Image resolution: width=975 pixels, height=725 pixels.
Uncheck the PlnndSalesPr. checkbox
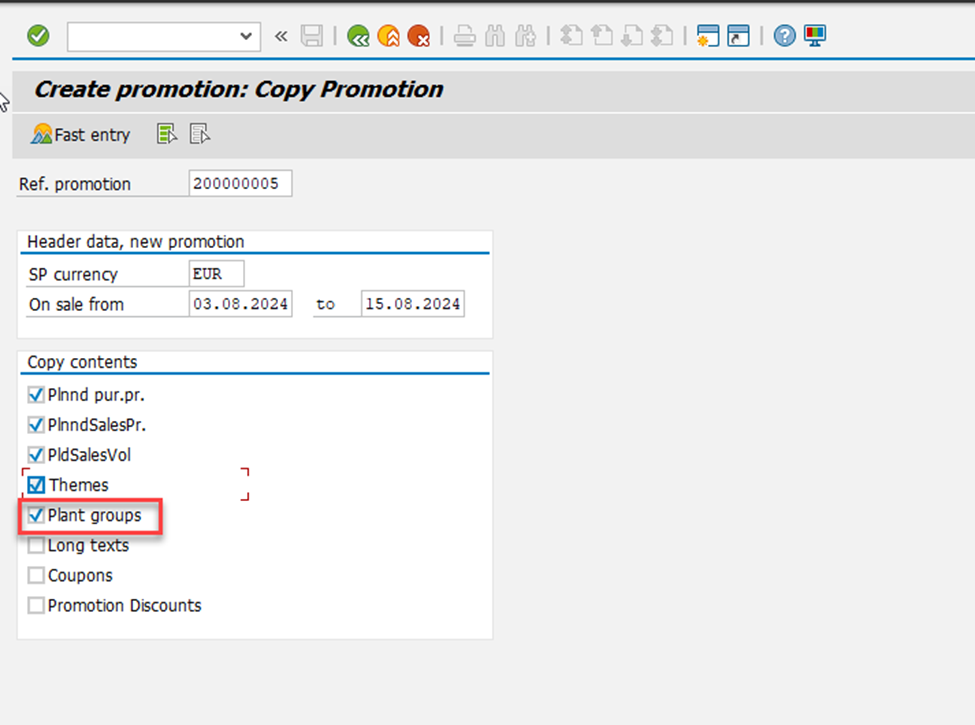click(36, 425)
